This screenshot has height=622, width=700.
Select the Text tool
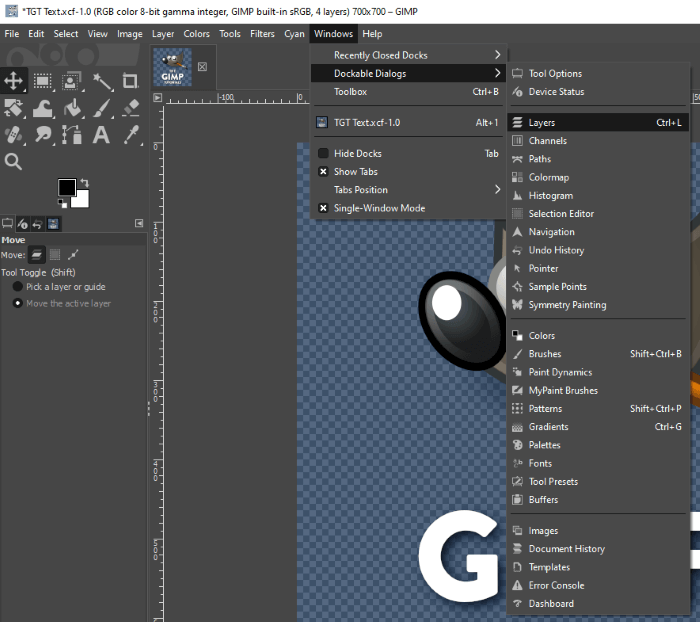click(101, 134)
